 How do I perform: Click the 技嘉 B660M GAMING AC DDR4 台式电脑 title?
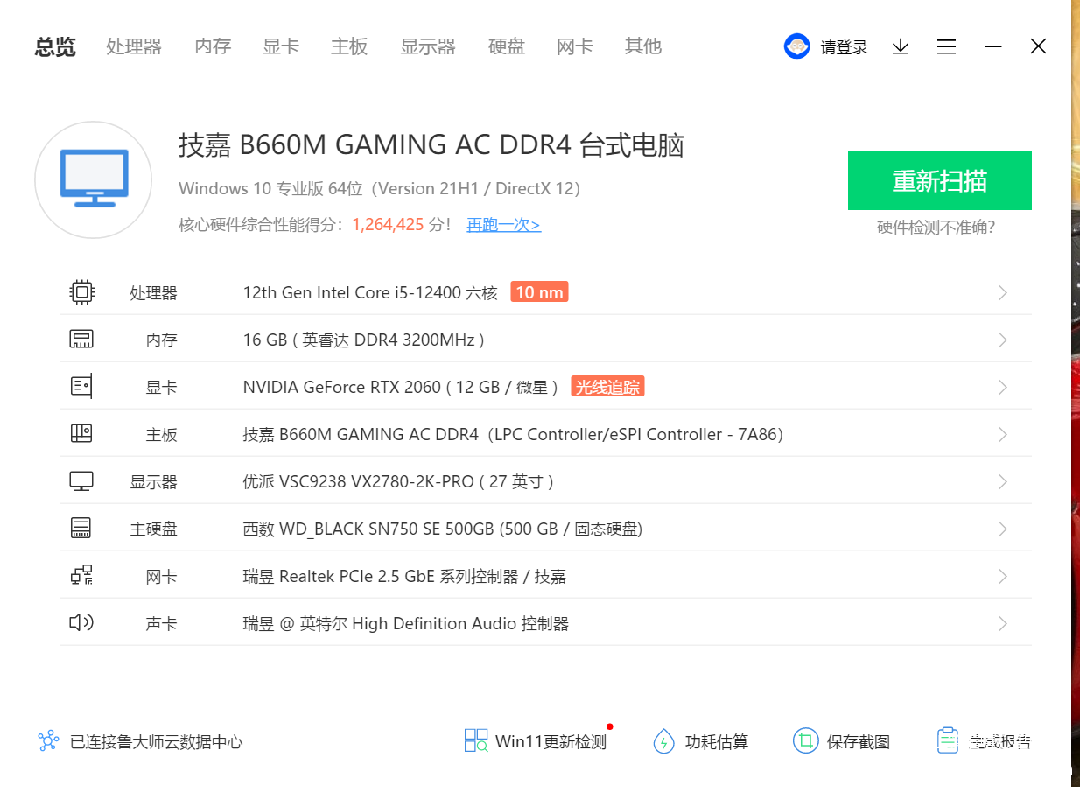(431, 145)
